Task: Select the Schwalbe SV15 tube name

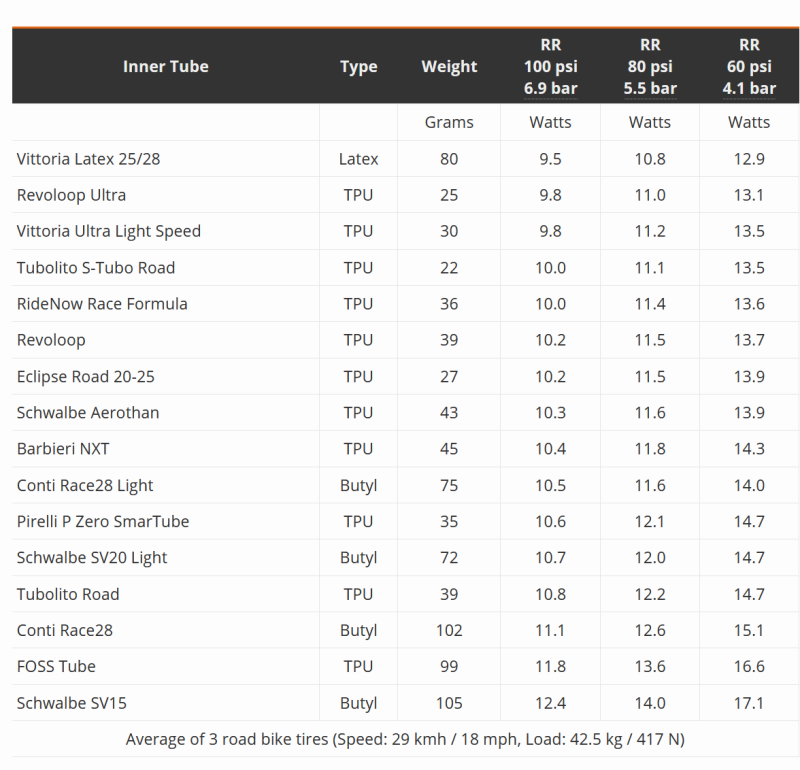Action: [x=72, y=703]
